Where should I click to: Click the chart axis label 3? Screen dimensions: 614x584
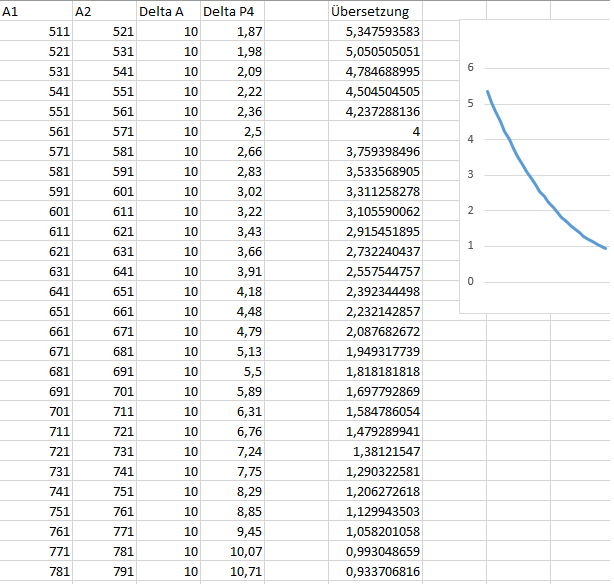[470, 174]
